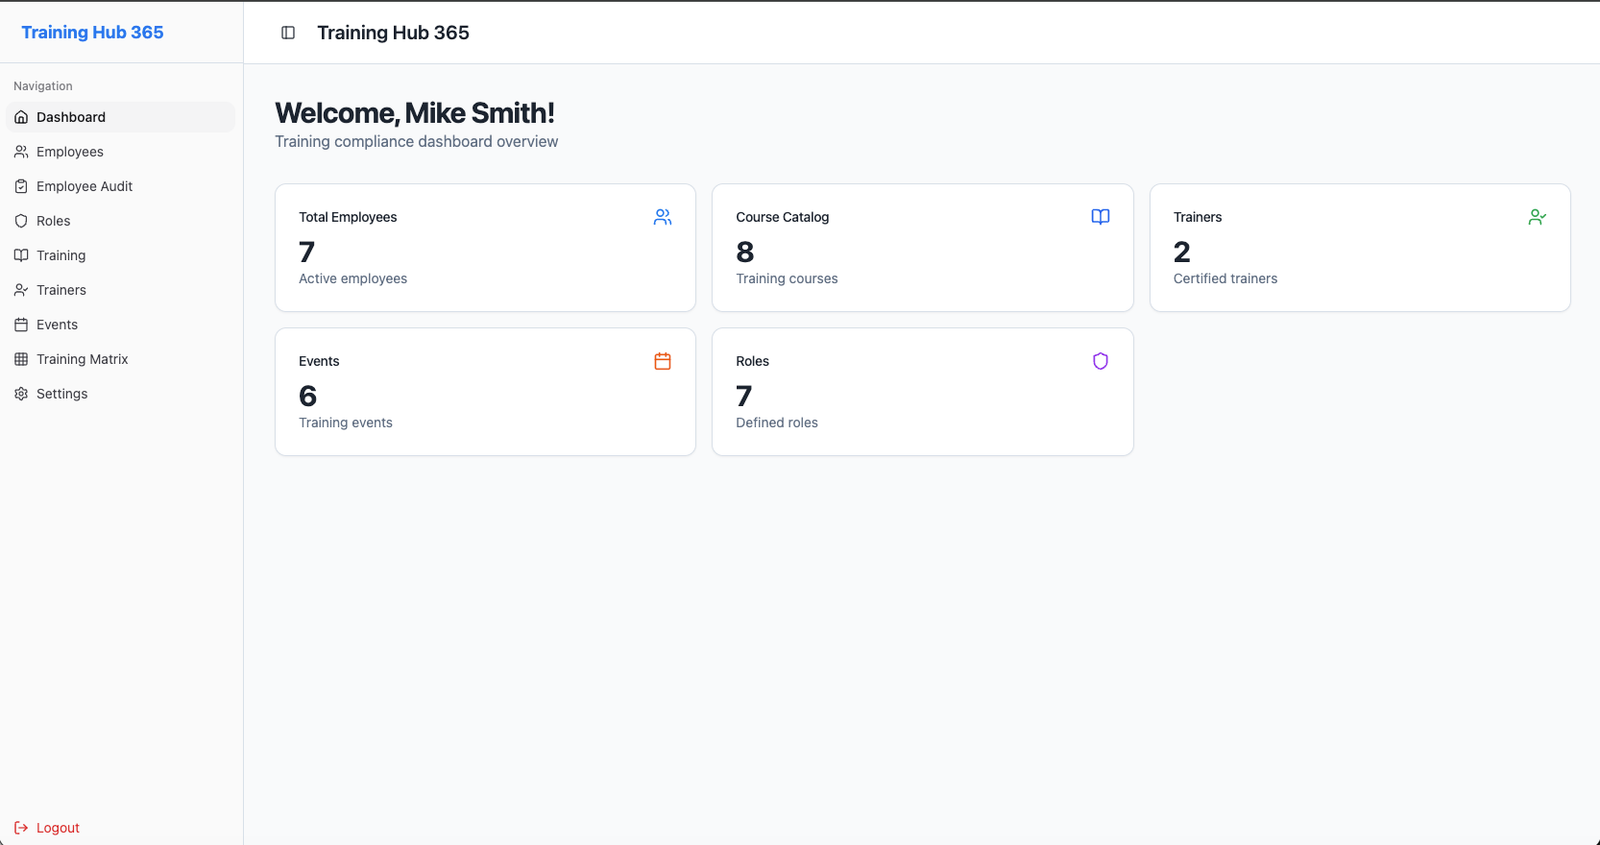Image resolution: width=1600 pixels, height=845 pixels.
Task: Click the green user-check icon on Trainers card
Action: point(1537,217)
